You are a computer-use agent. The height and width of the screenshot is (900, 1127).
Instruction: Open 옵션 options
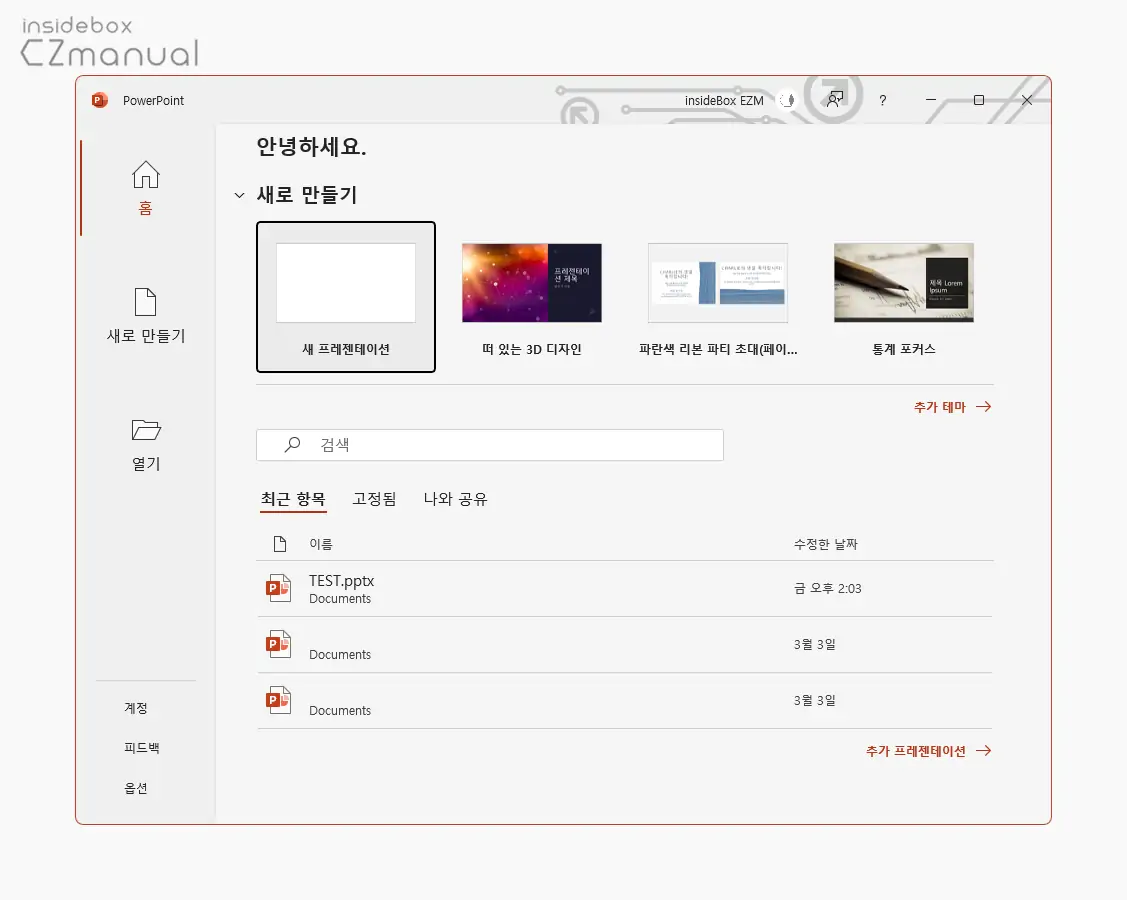click(136, 788)
